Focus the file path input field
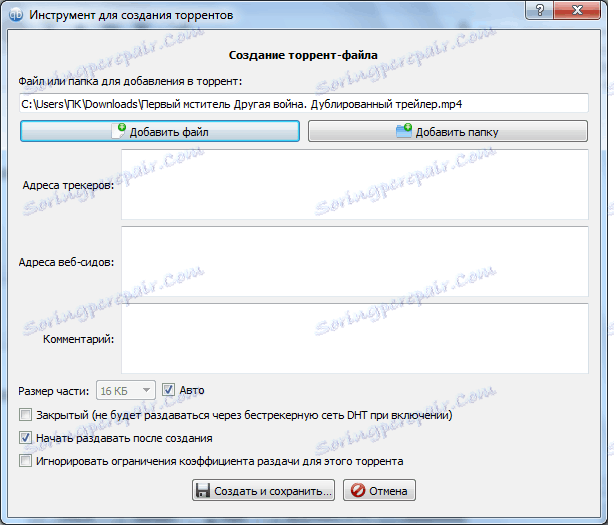This screenshot has width=614, height=525. pos(303,104)
